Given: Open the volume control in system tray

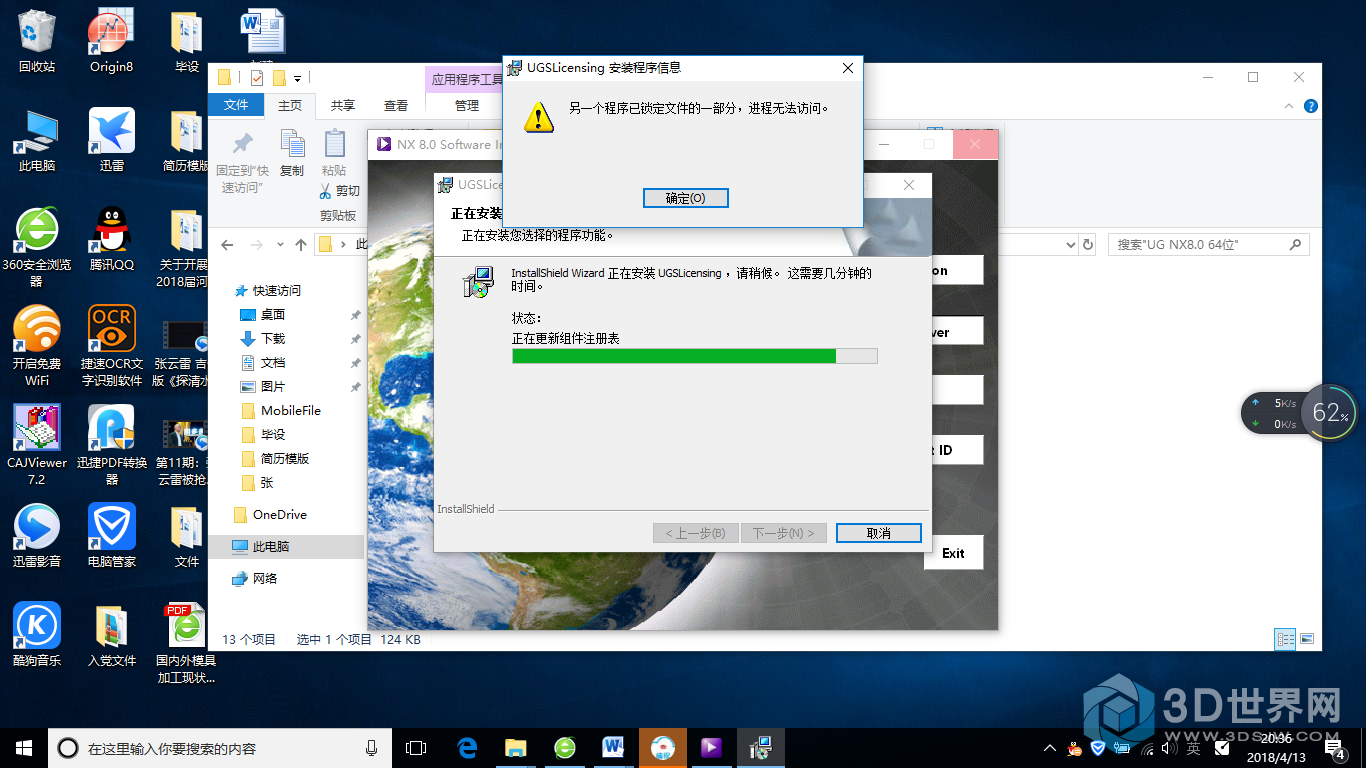Looking at the screenshot, I should pos(1167,747).
